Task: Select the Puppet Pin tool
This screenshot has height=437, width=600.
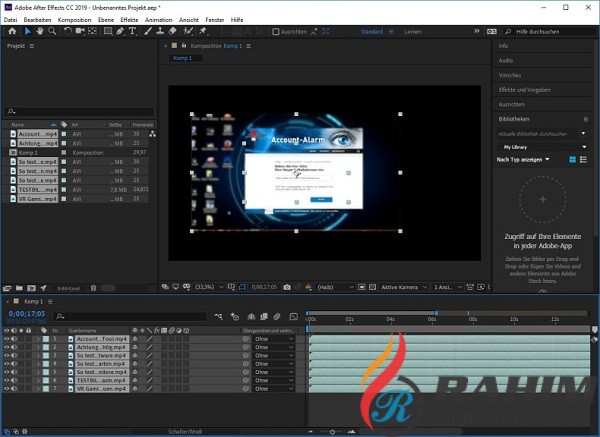Action: click(x=203, y=31)
